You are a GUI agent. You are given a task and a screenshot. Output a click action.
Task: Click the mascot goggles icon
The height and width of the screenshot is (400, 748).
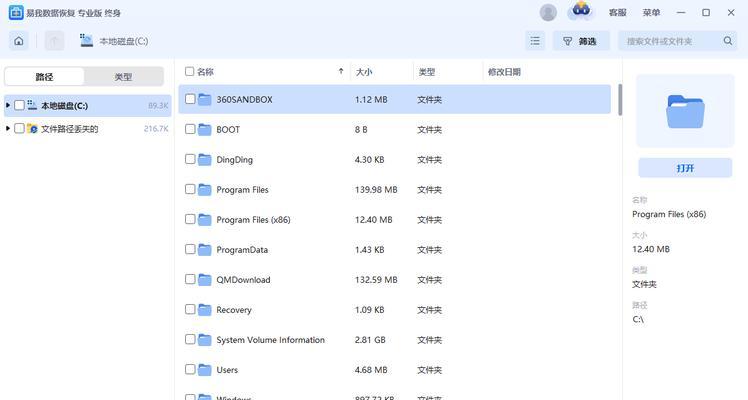pos(581,10)
